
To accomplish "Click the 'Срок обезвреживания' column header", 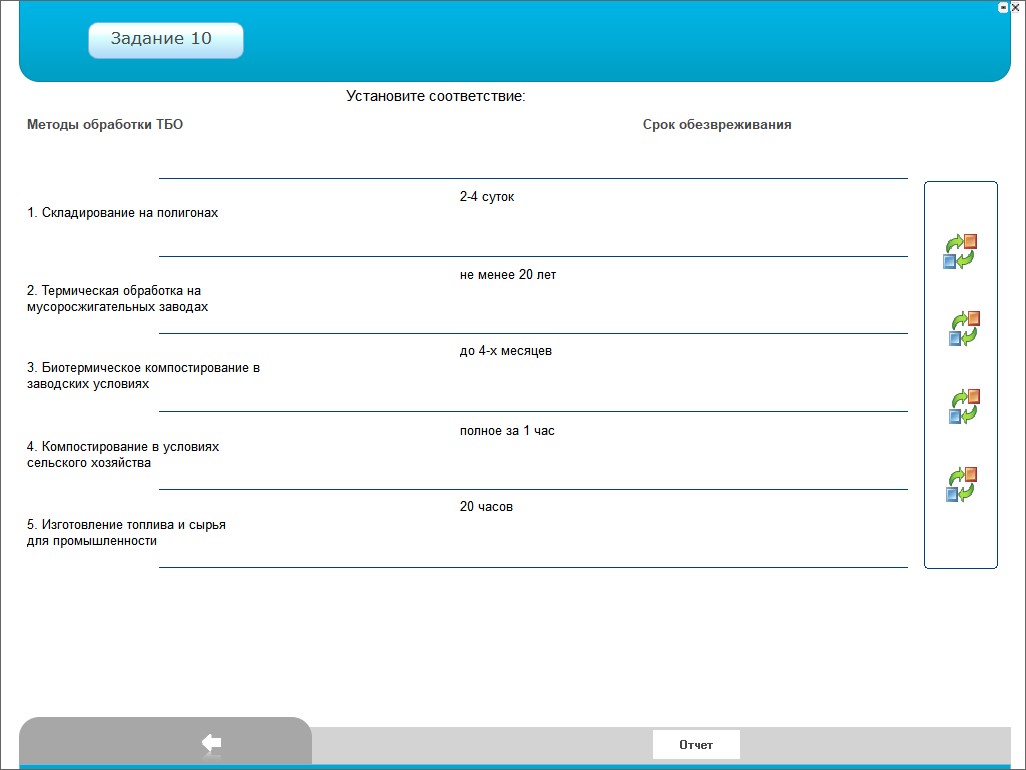I will [717, 125].
